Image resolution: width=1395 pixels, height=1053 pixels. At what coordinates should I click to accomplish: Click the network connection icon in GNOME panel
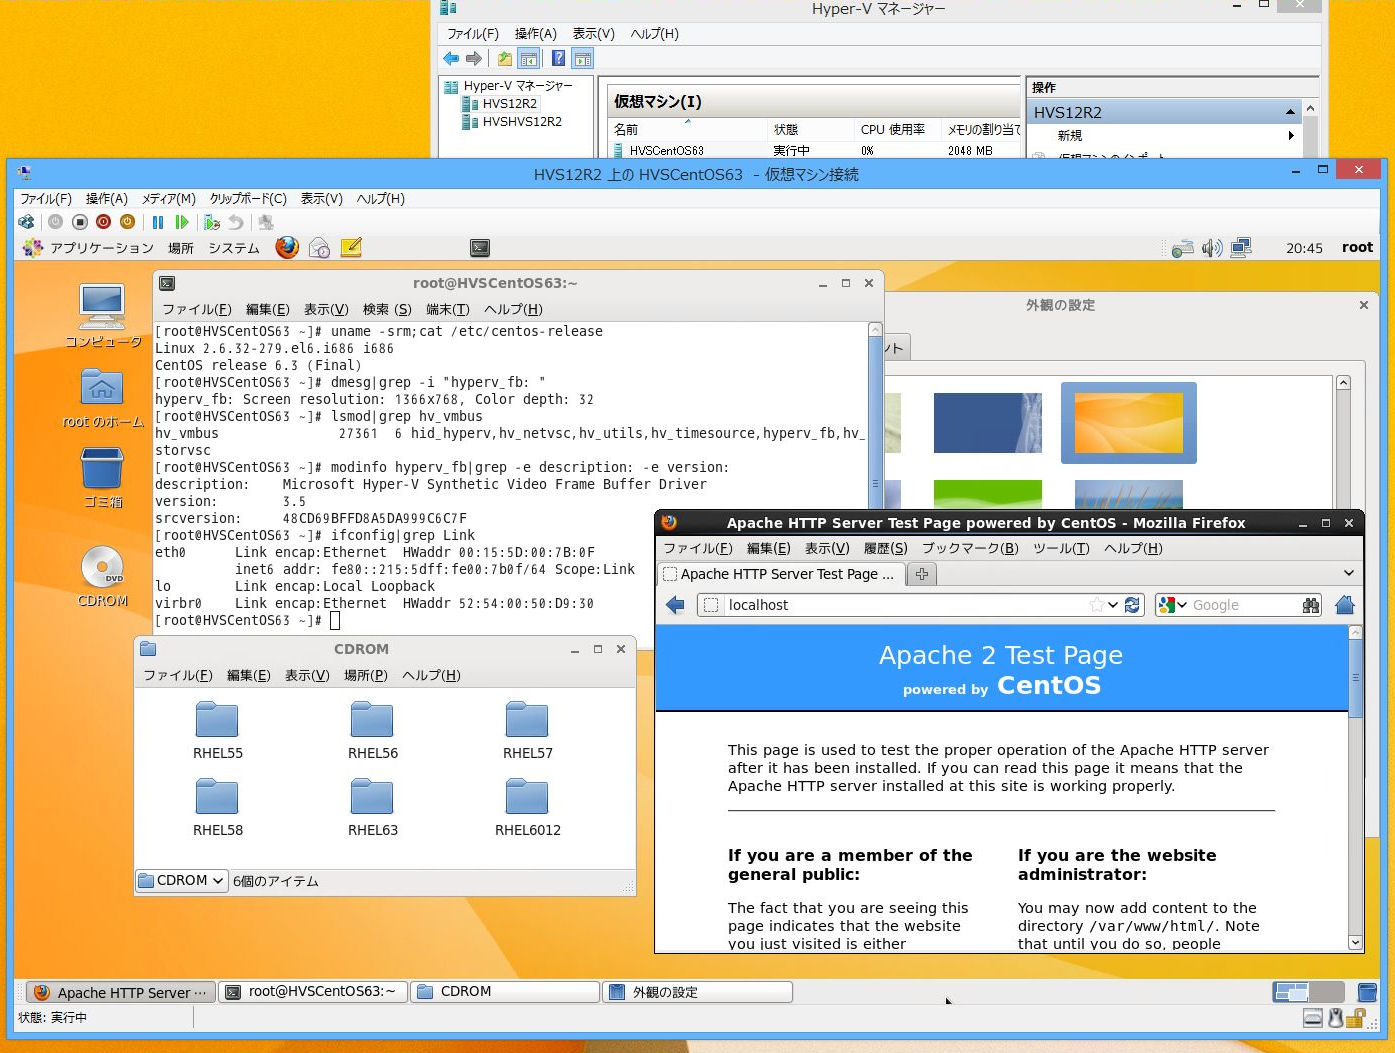coord(1241,247)
